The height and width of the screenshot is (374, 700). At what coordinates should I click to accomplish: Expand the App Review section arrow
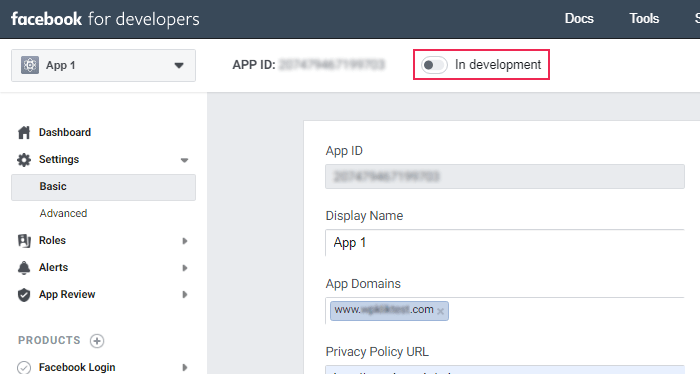click(184, 295)
